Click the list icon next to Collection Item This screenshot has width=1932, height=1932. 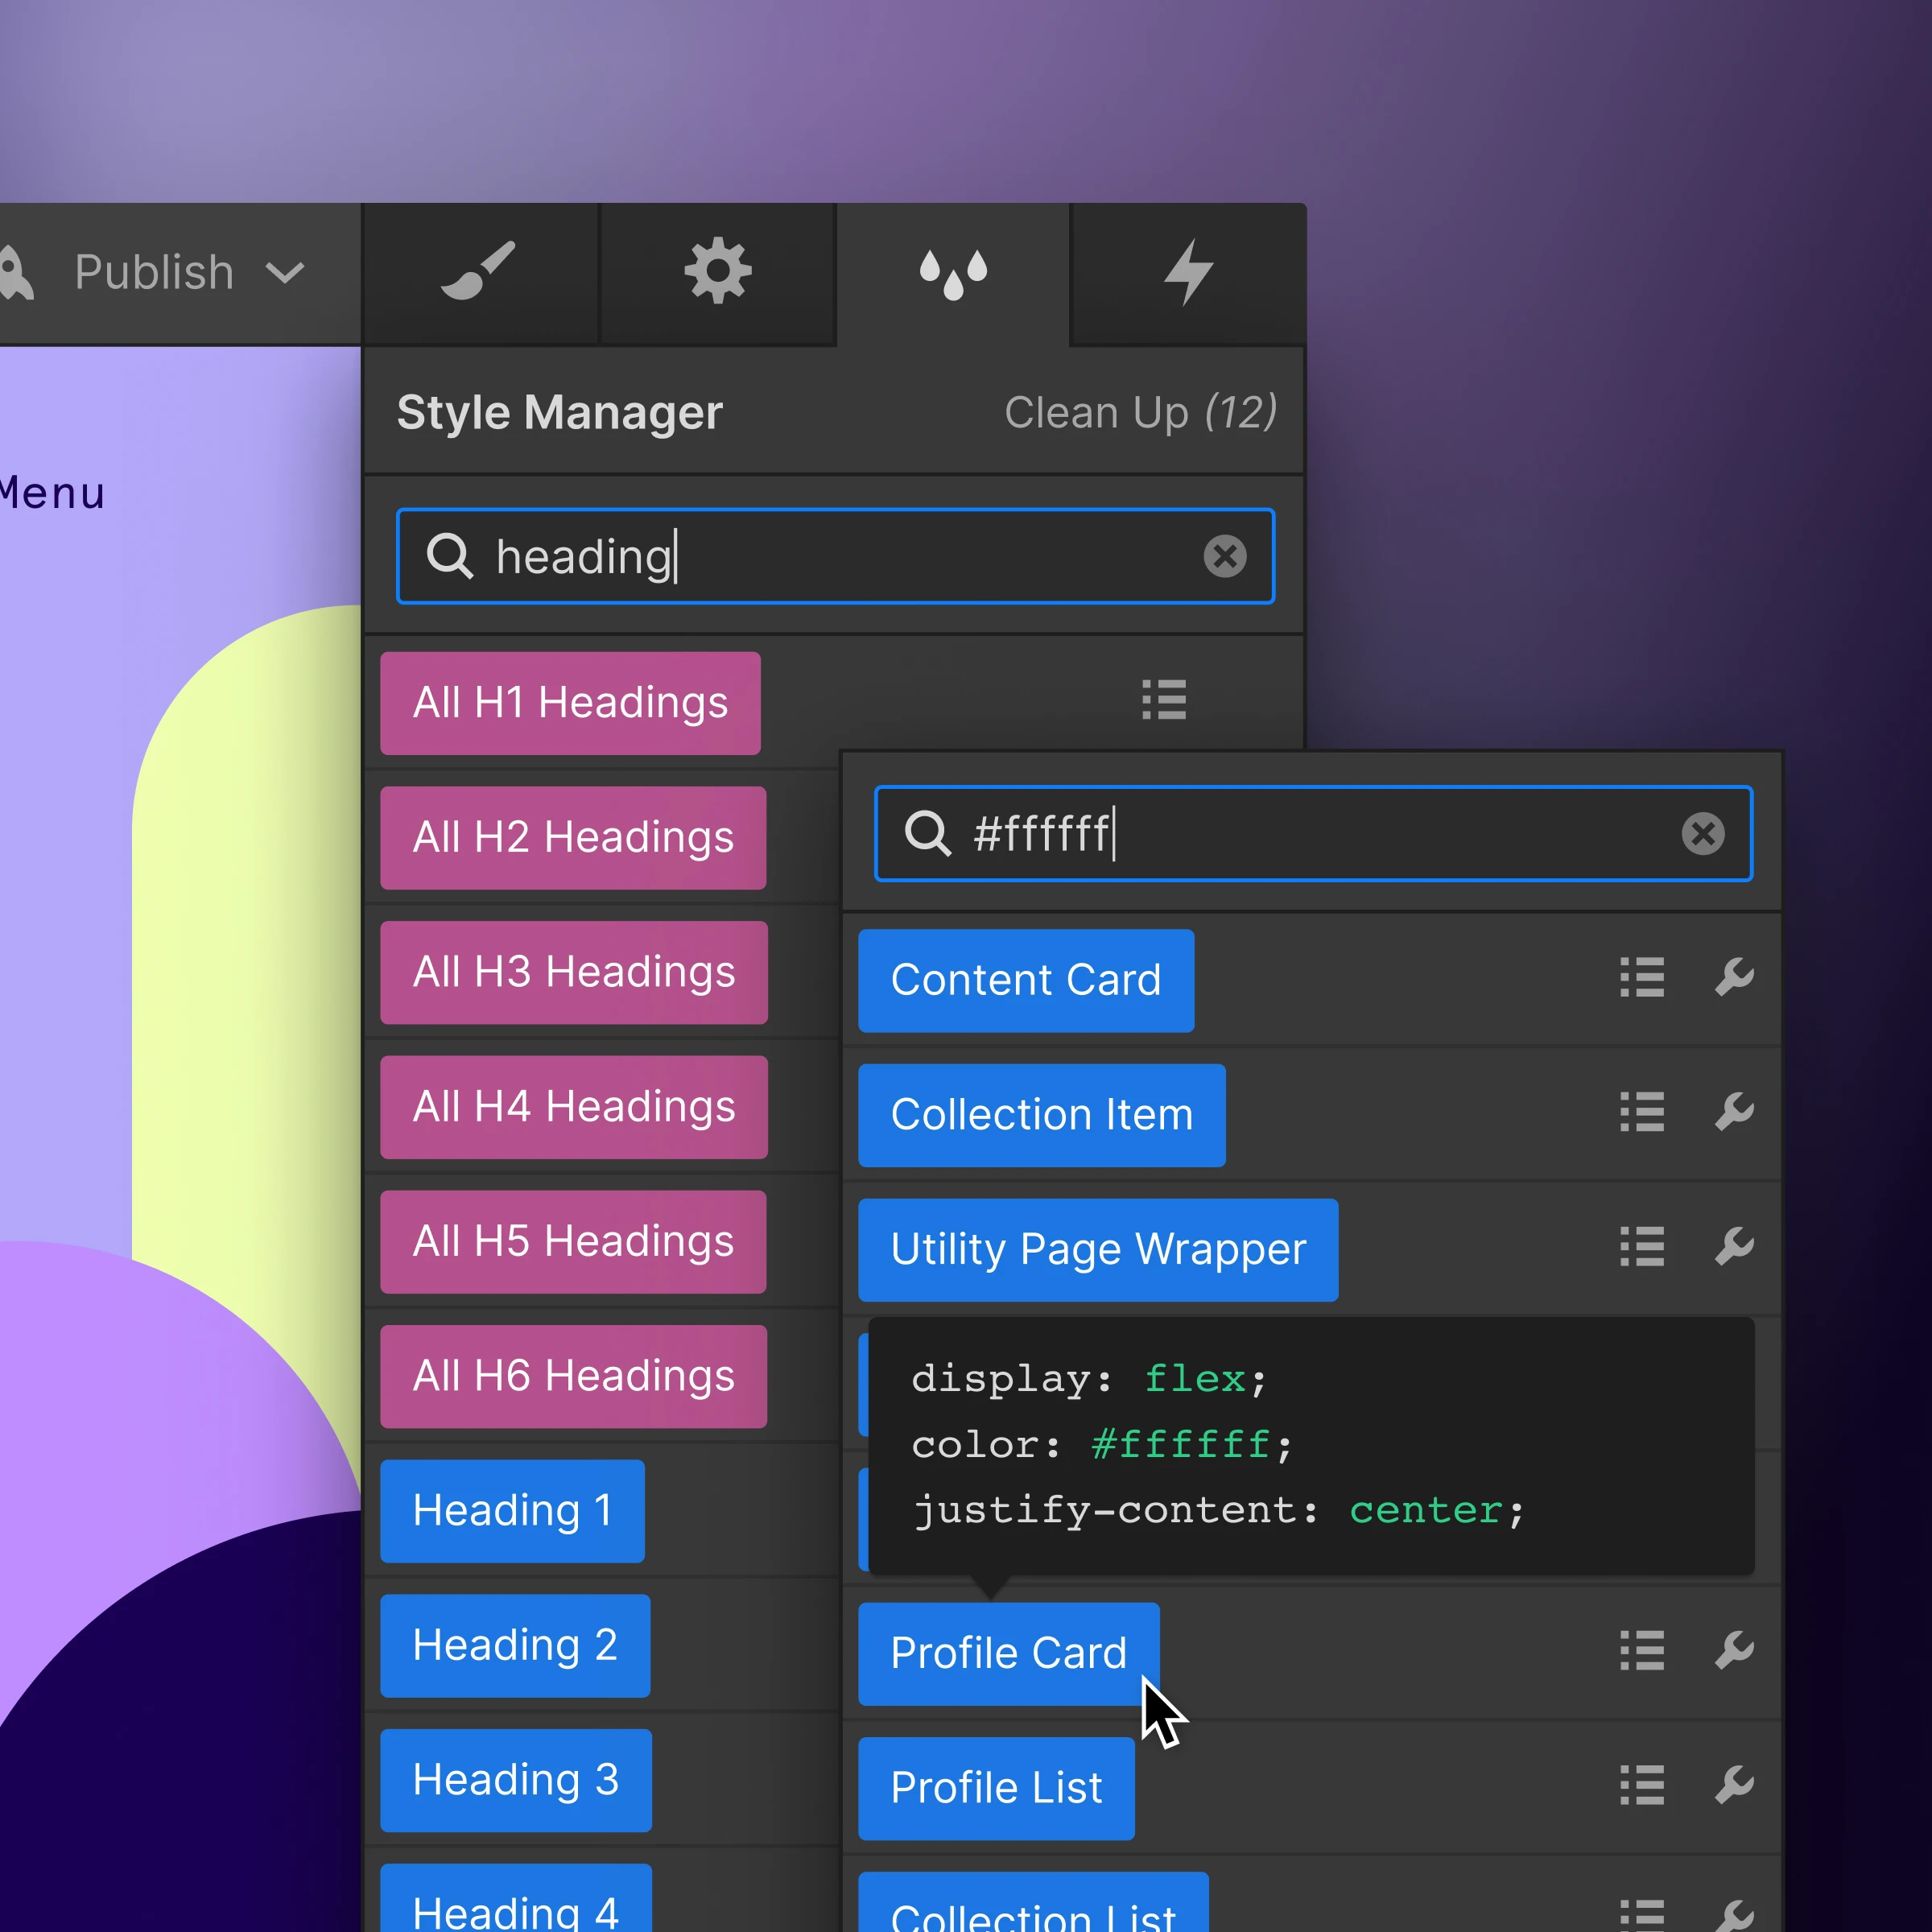(1641, 1113)
